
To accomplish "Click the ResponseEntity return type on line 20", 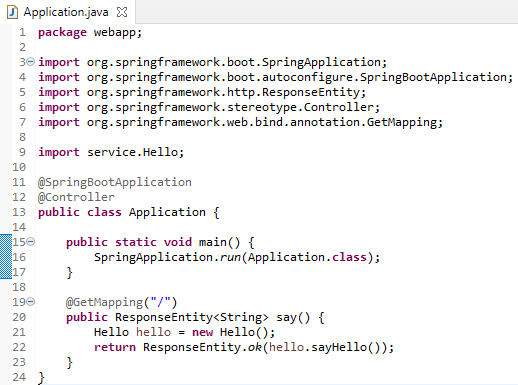I will pyautogui.click(x=192, y=317).
